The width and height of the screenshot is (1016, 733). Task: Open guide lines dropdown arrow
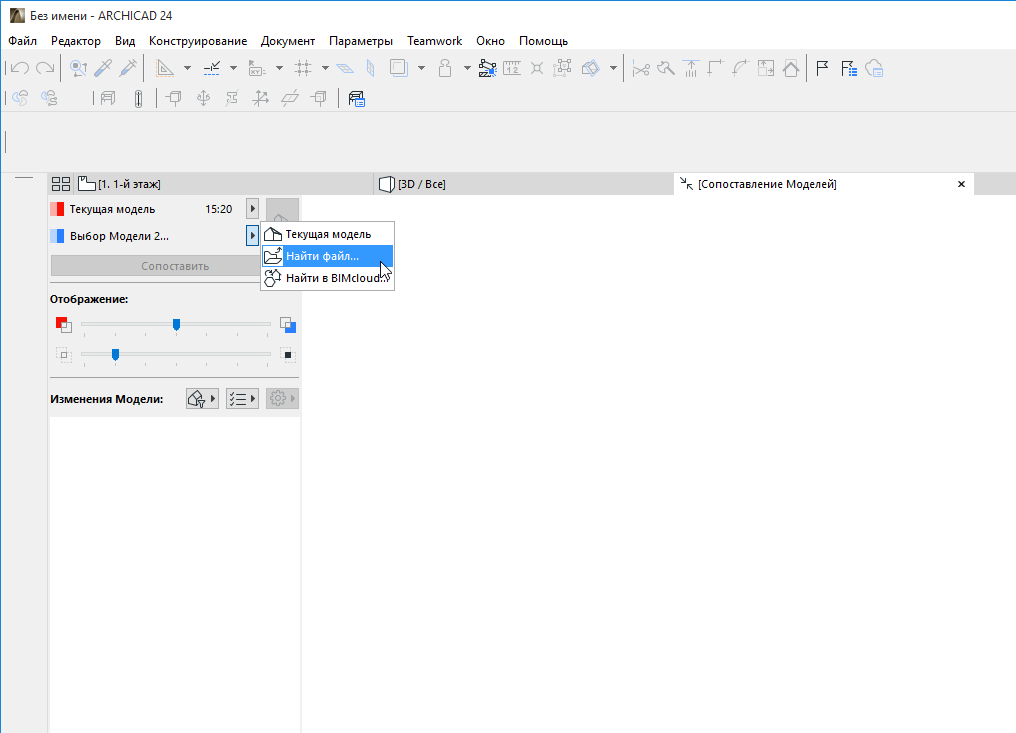pyautogui.click(x=187, y=68)
